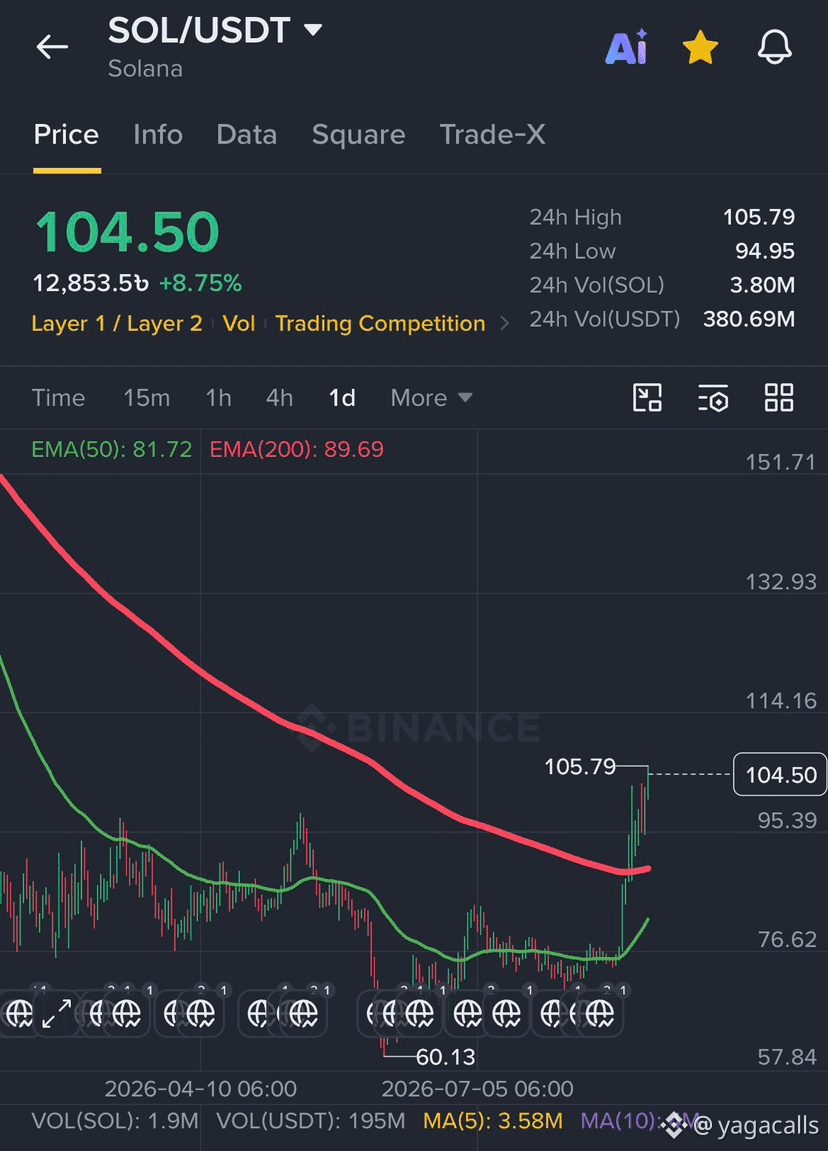
Task: Tap the 60.13 low marker label
Action: (446, 1057)
